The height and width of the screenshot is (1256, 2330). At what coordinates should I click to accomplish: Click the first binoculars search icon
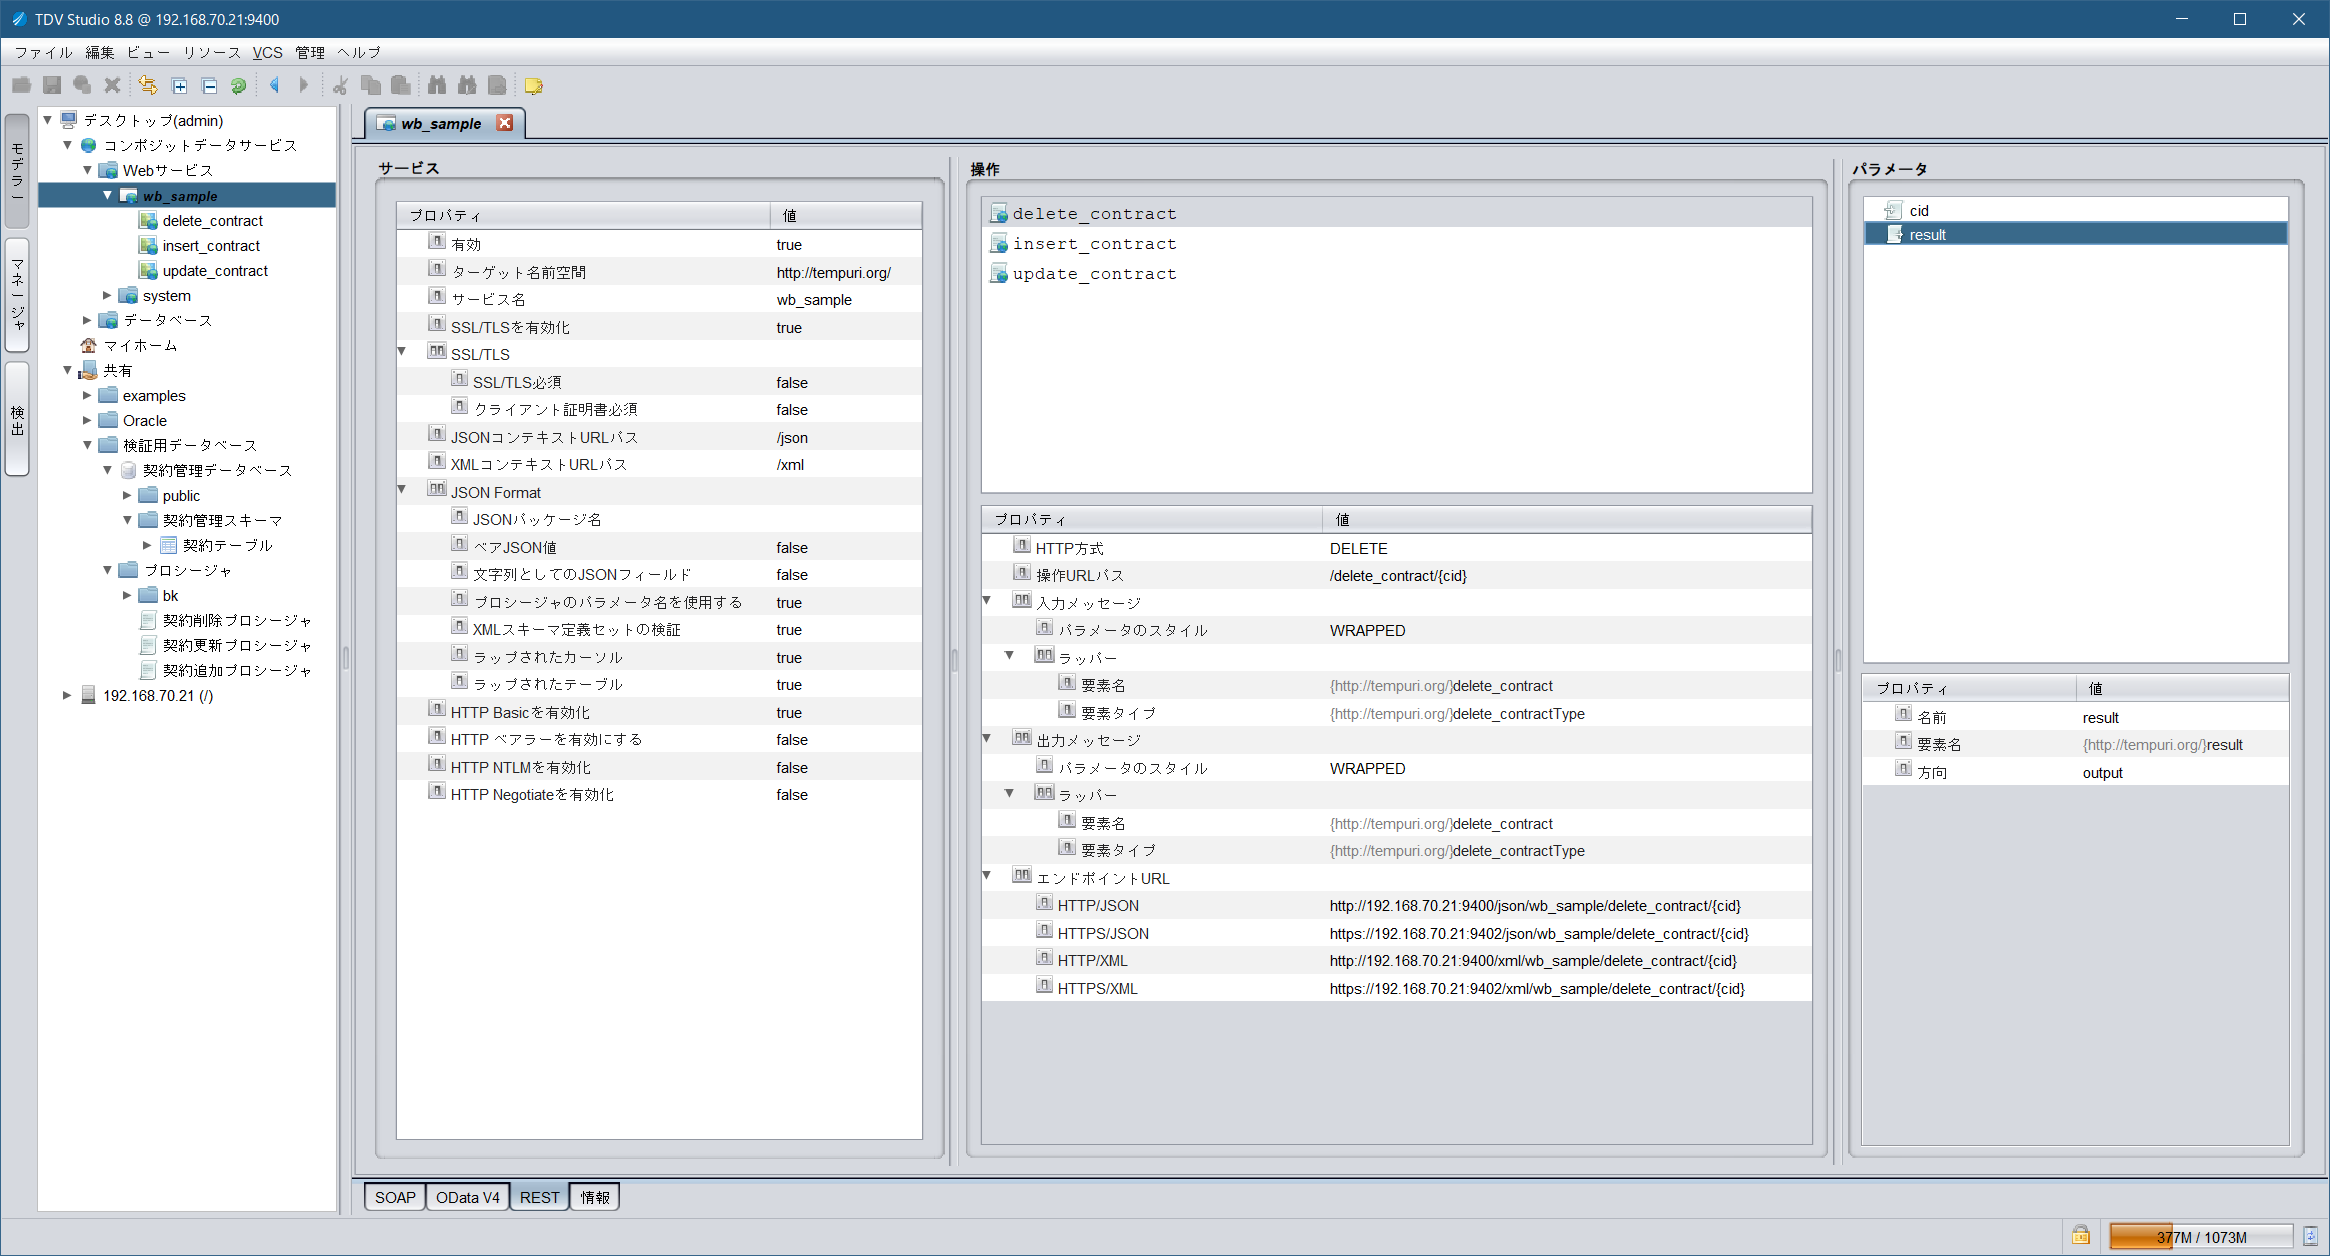point(437,86)
